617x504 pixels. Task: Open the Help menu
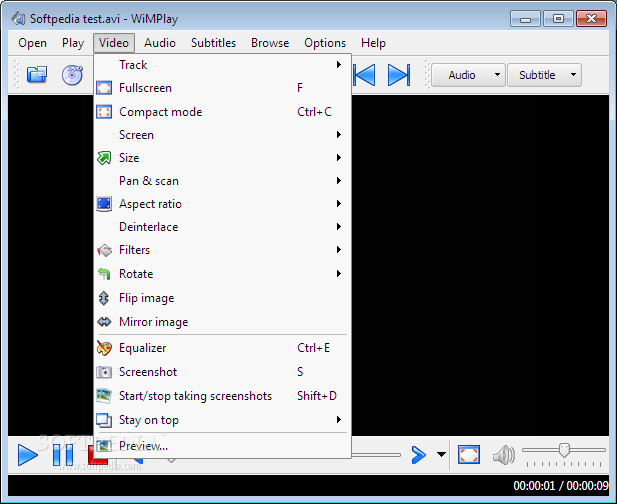click(373, 43)
